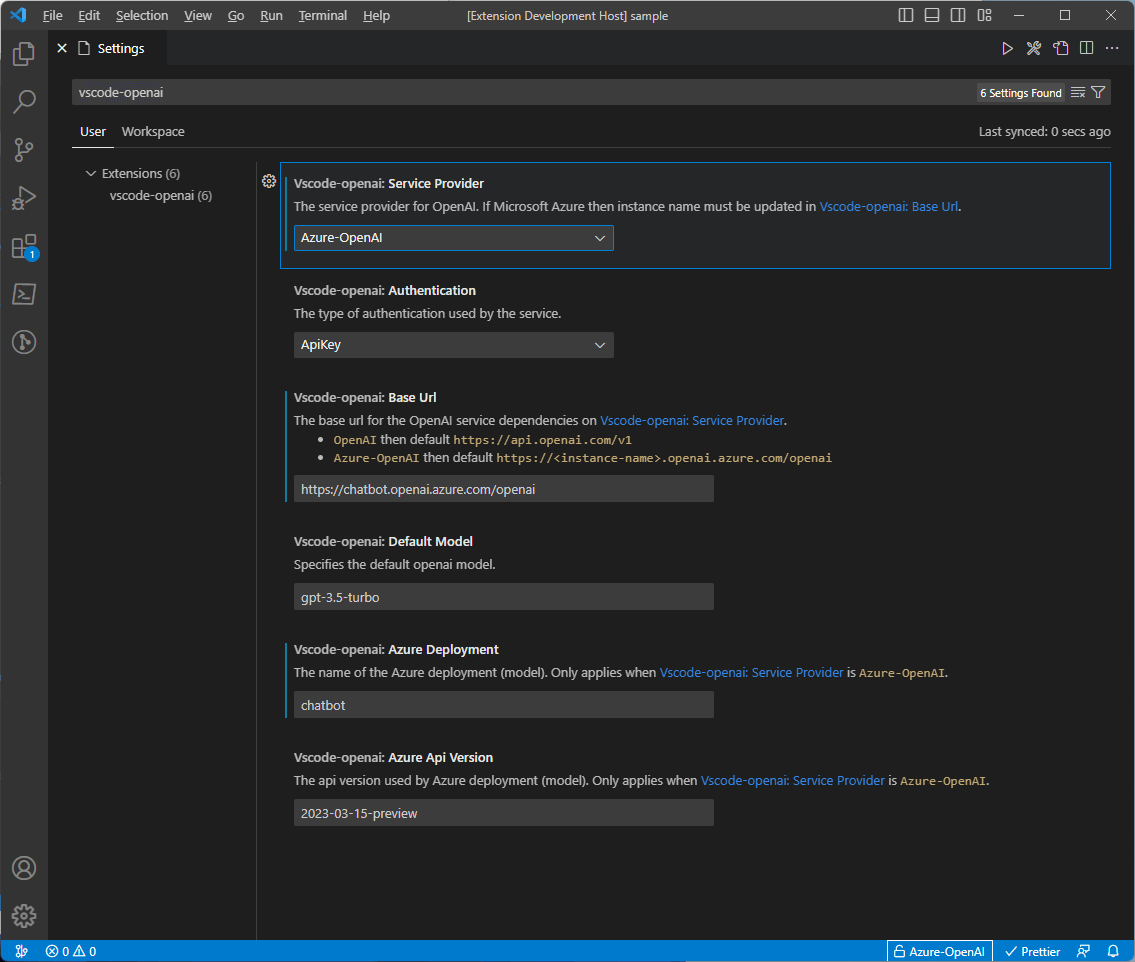Toggle the primary side bar layout icon
Image resolution: width=1135 pixels, height=962 pixels.
(x=906, y=15)
